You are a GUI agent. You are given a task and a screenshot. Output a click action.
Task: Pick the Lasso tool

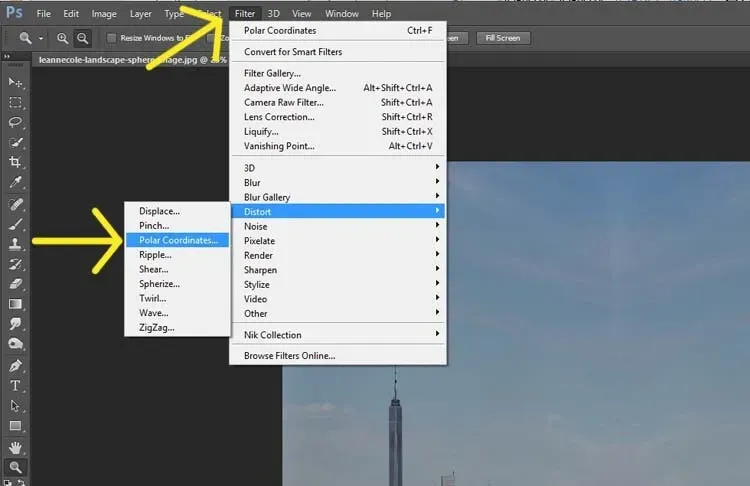point(16,122)
